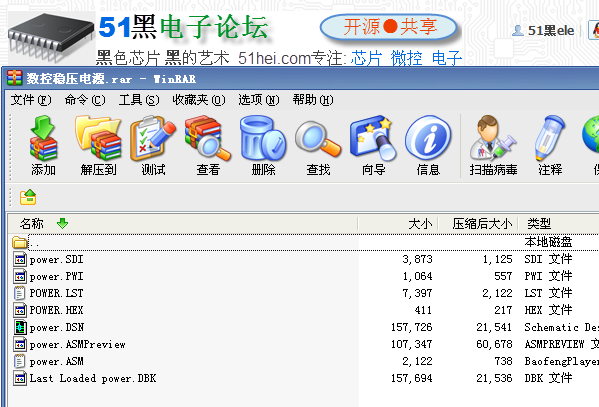Select the Last Loaded power.DBK file name

click(93, 378)
